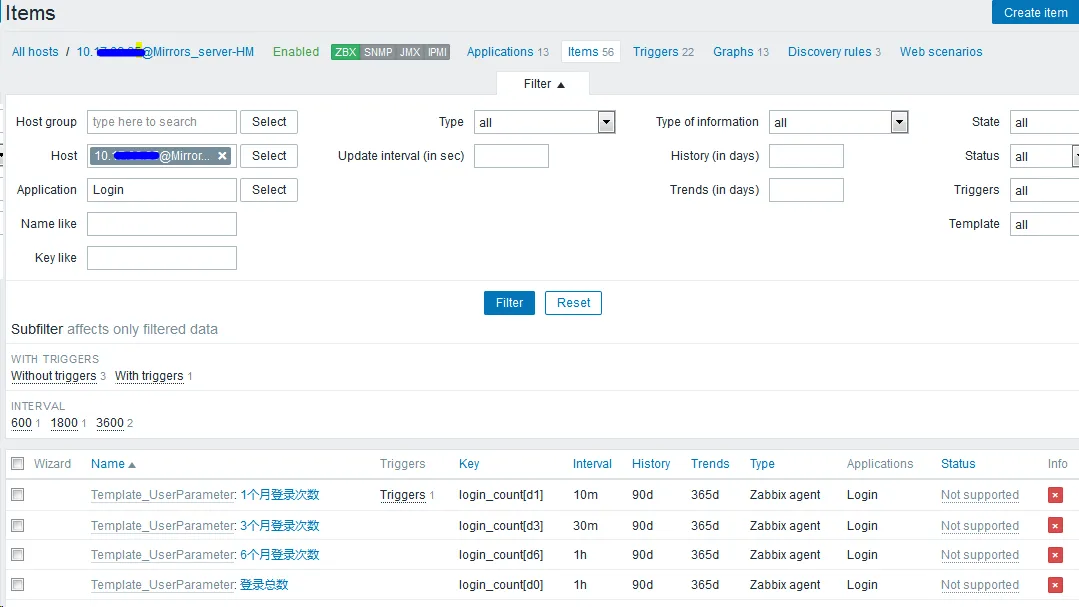Click Select next to Application field

[269, 190]
